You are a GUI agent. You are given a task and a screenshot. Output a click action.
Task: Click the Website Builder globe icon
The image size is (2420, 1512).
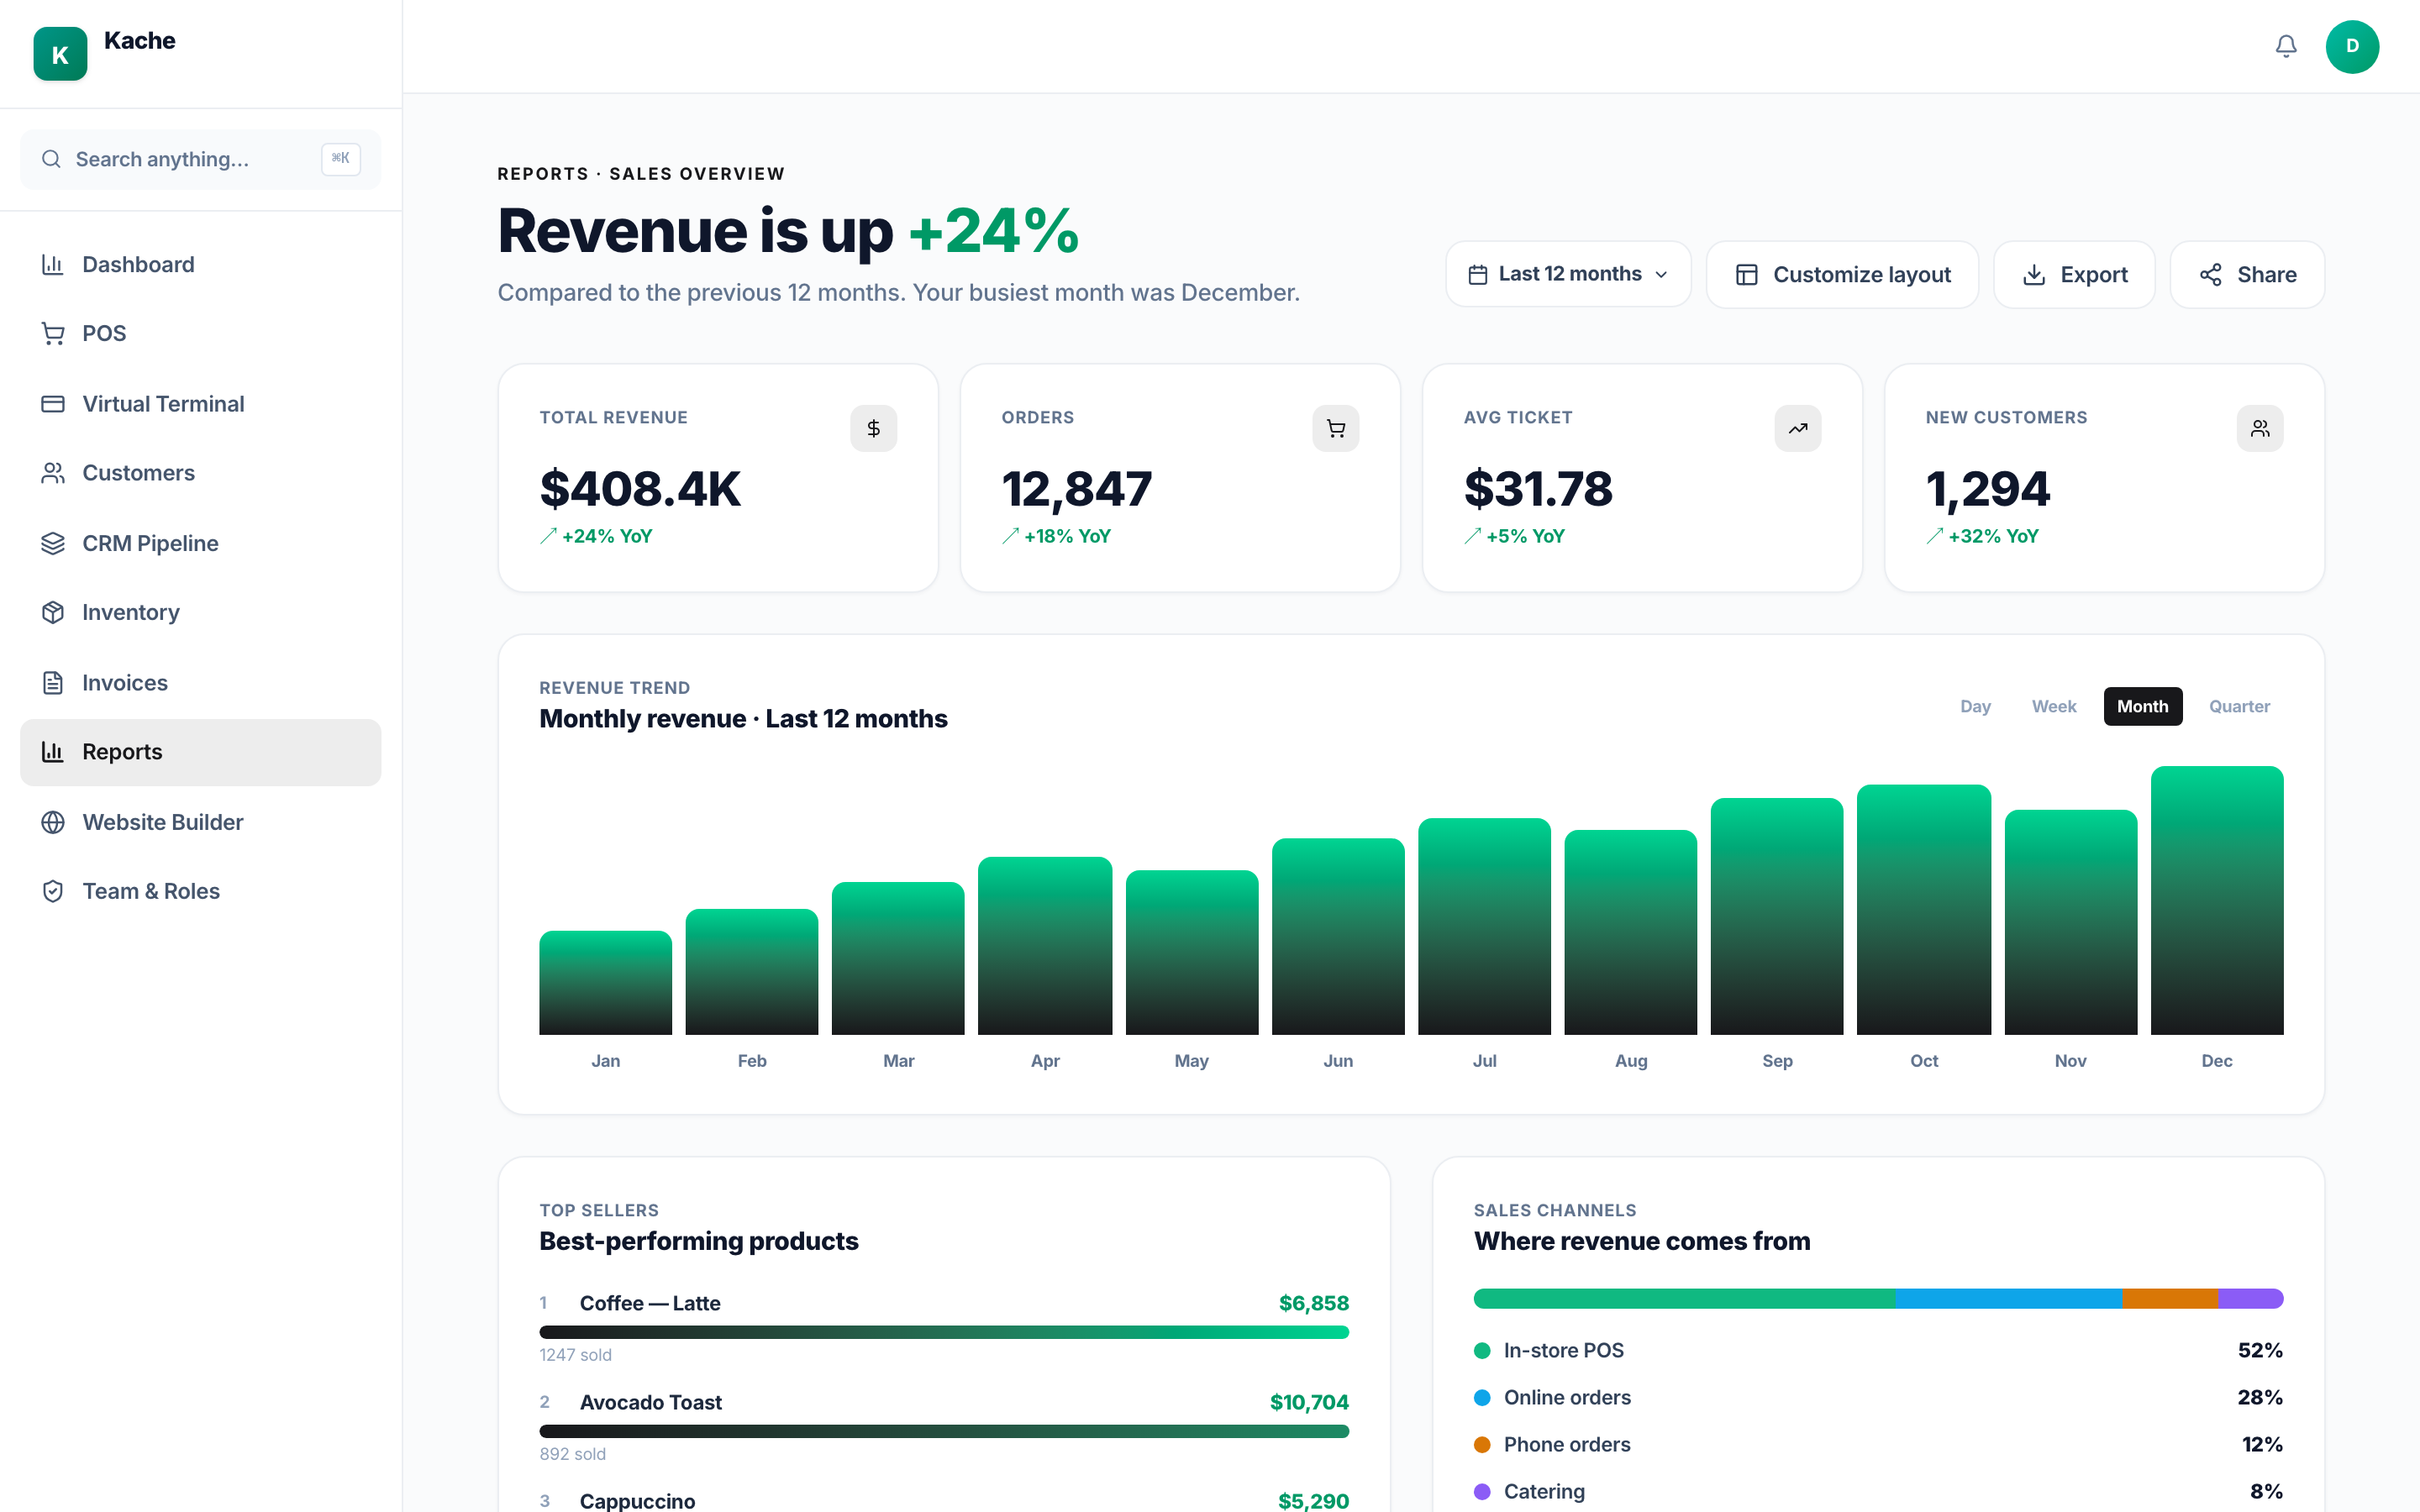coord(53,822)
